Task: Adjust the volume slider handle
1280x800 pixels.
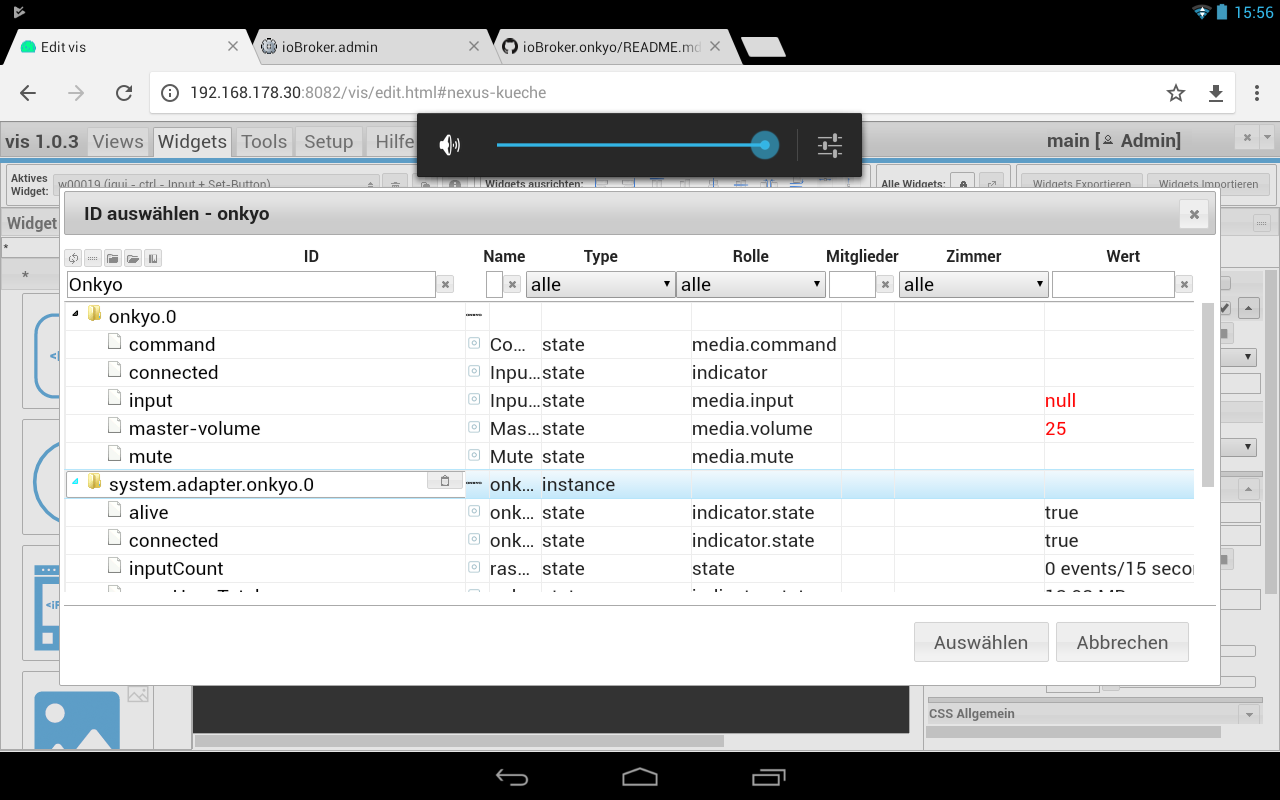Action: click(765, 145)
